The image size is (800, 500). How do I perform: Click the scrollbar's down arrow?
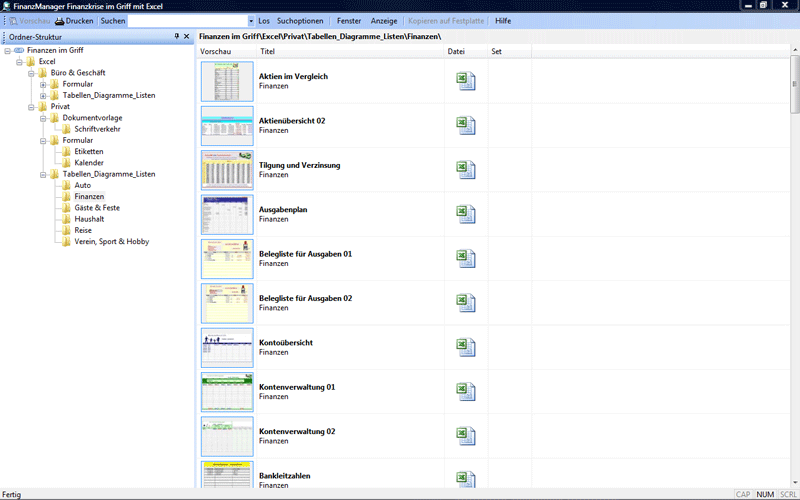795,483
